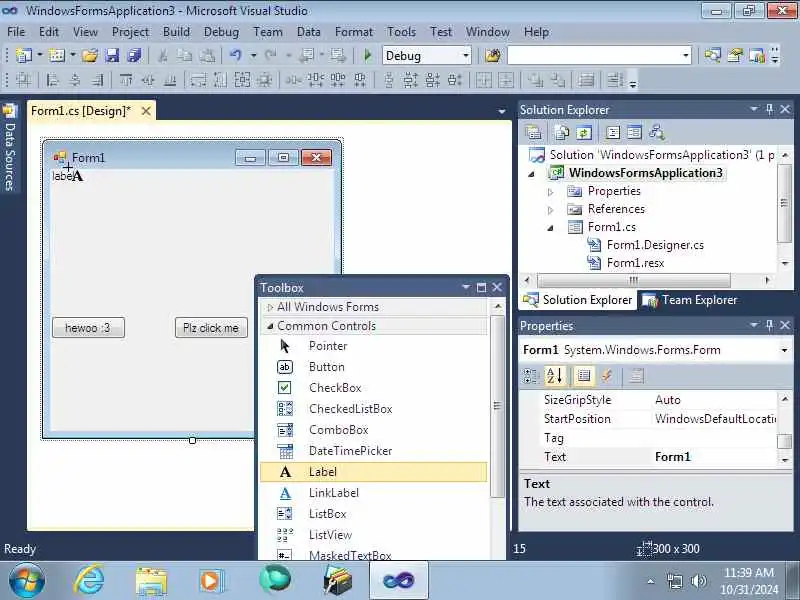The height and width of the screenshot is (600, 800).
Task: Open the Build menu
Action: coord(176,32)
